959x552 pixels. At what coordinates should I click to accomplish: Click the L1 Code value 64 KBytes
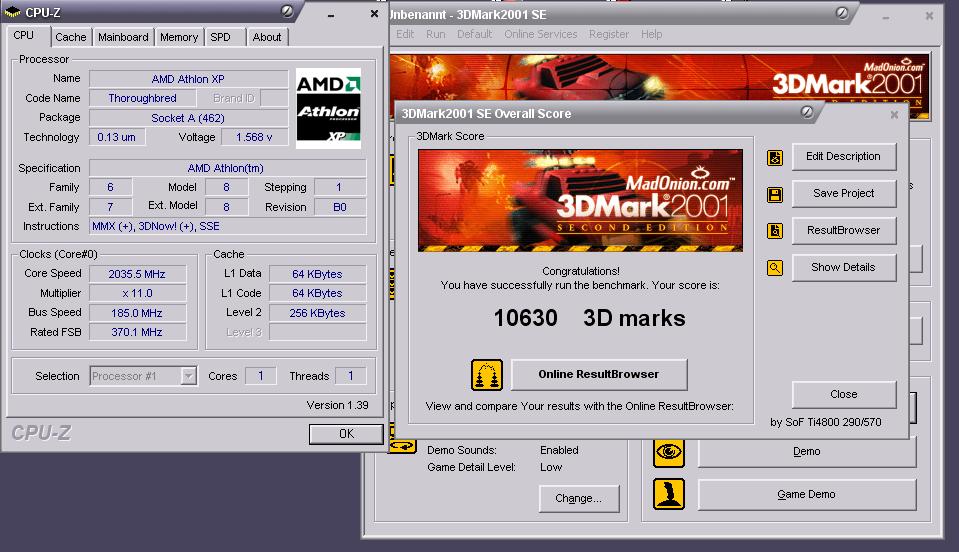pyautogui.click(x=317, y=293)
